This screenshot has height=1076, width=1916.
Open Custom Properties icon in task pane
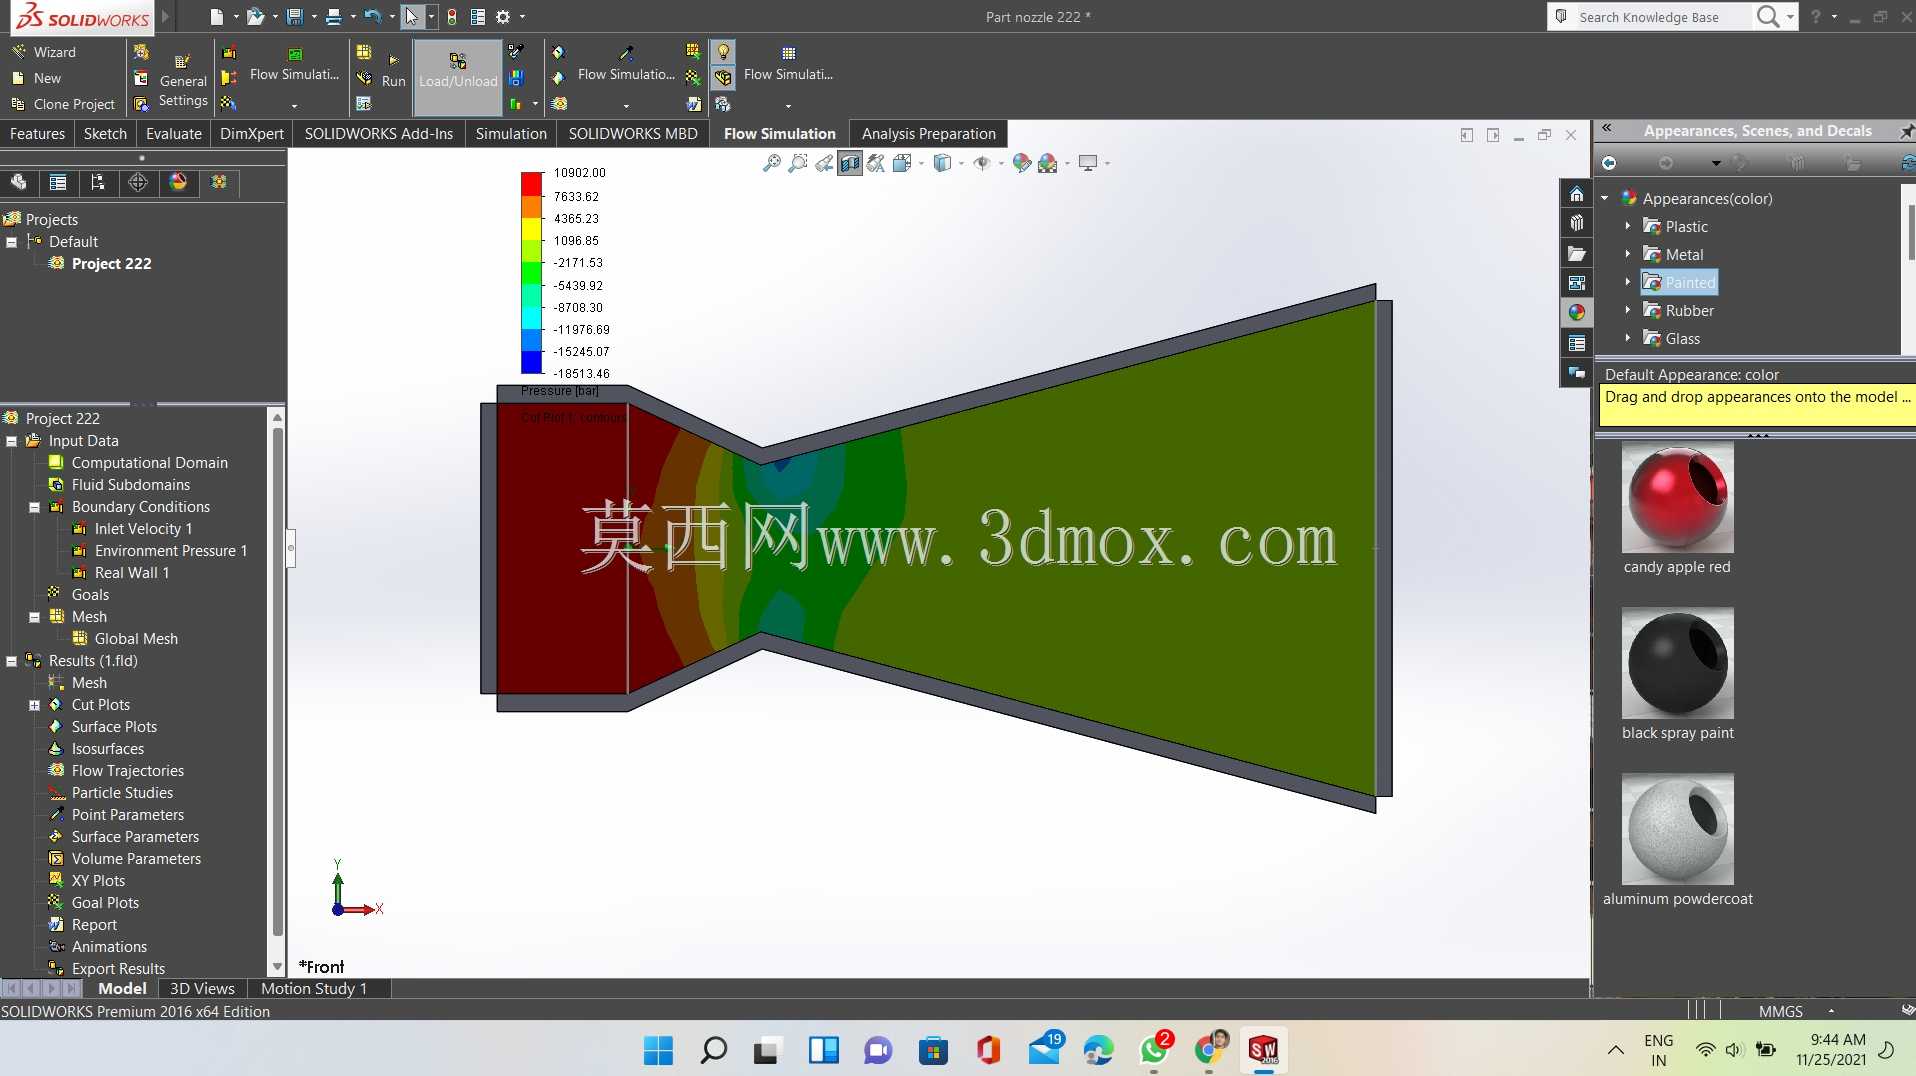click(1576, 343)
